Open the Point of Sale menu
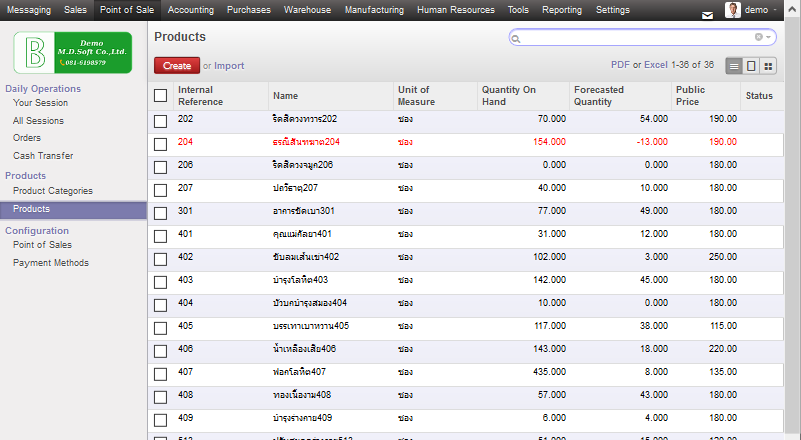Screen dimensions: 801x440 pos(127,10)
